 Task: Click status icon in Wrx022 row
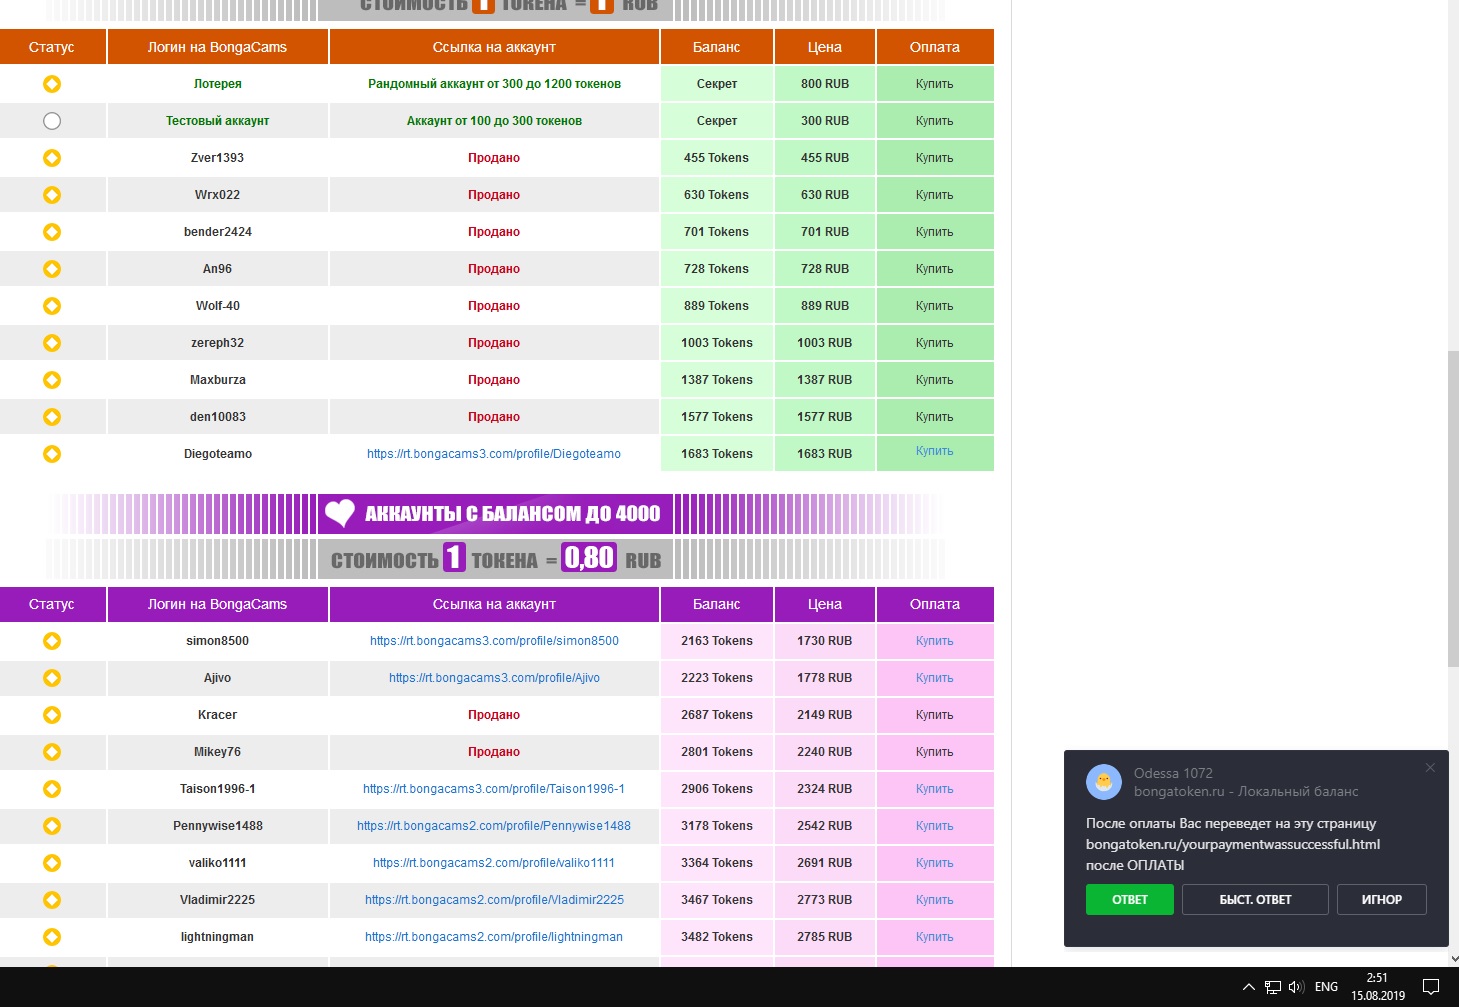pos(52,195)
